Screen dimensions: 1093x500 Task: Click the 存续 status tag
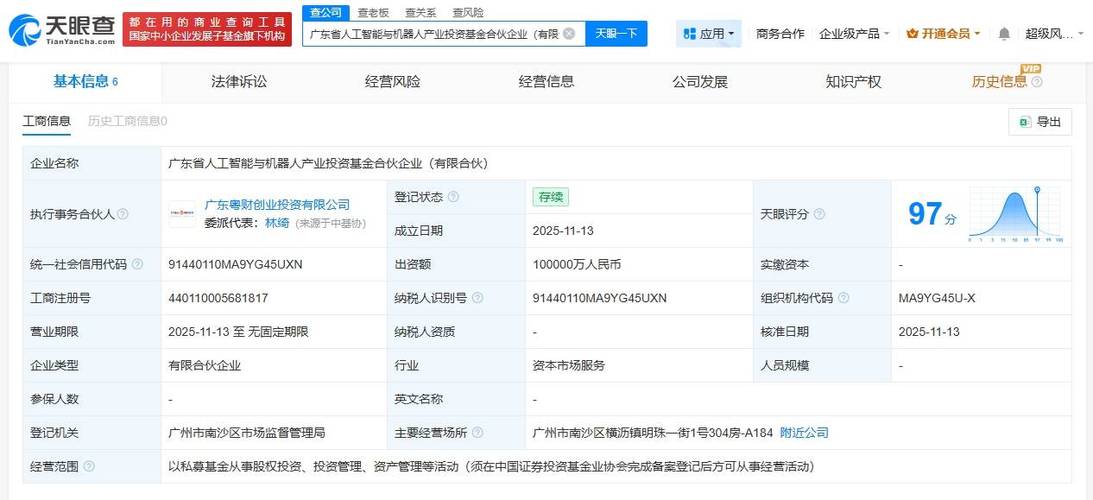point(551,197)
